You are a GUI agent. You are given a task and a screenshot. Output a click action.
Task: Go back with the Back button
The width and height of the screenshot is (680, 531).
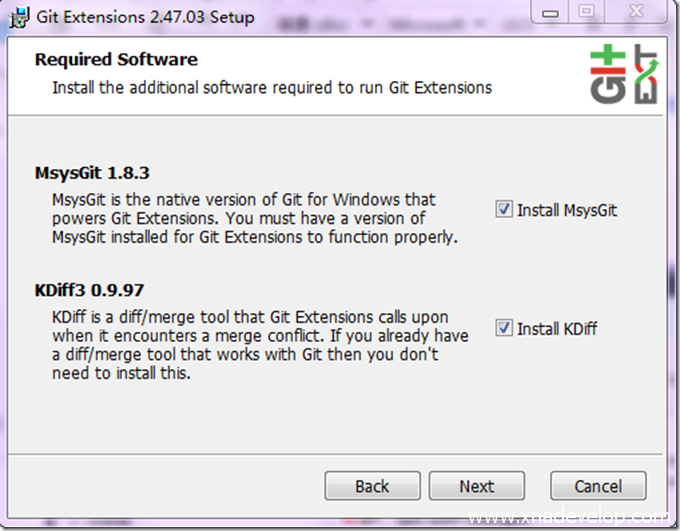click(372, 486)
